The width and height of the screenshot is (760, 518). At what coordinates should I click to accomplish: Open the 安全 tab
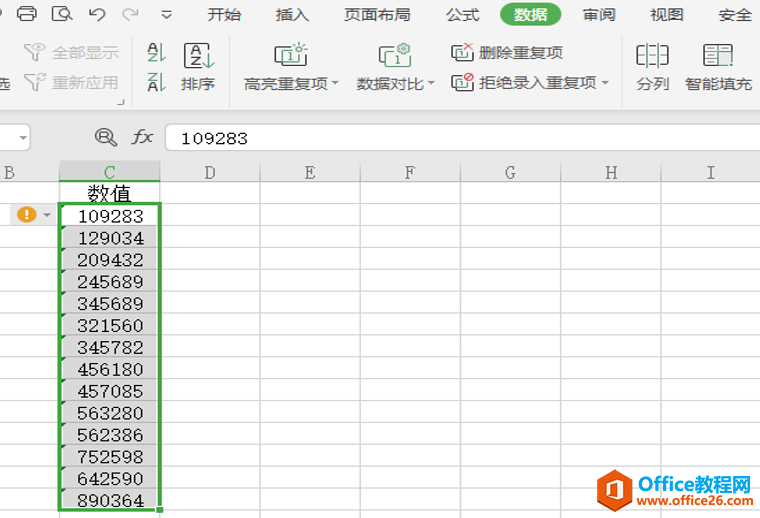(x=735, y=15)
